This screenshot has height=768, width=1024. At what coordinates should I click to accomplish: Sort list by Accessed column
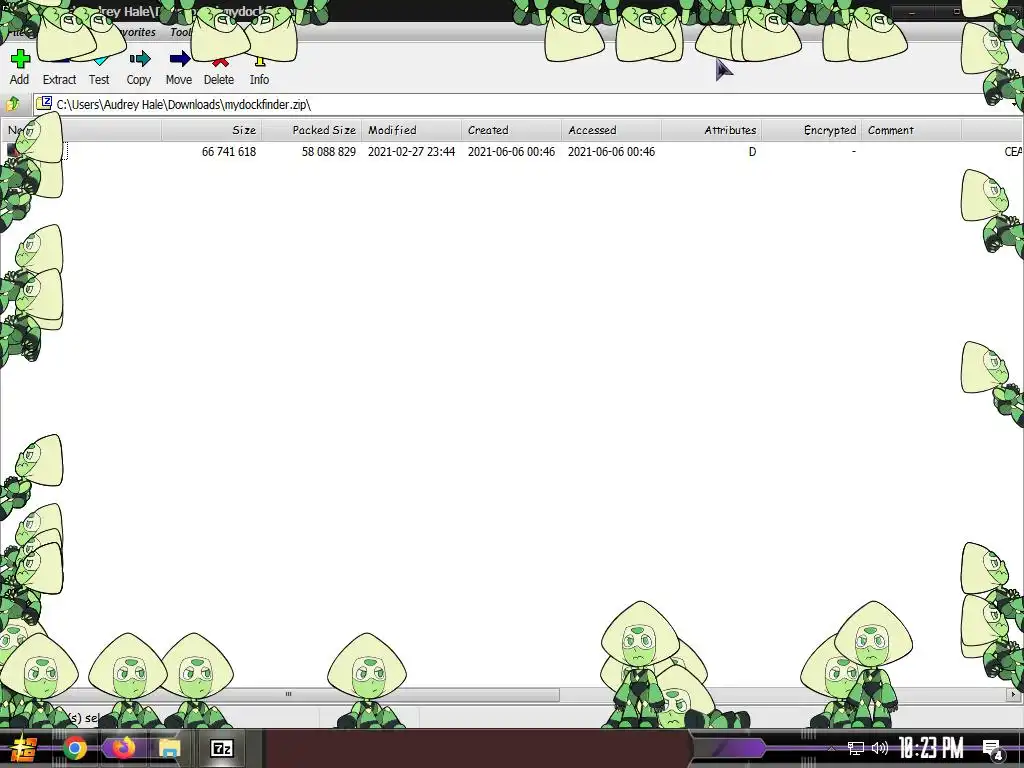(x=611, y=130)
